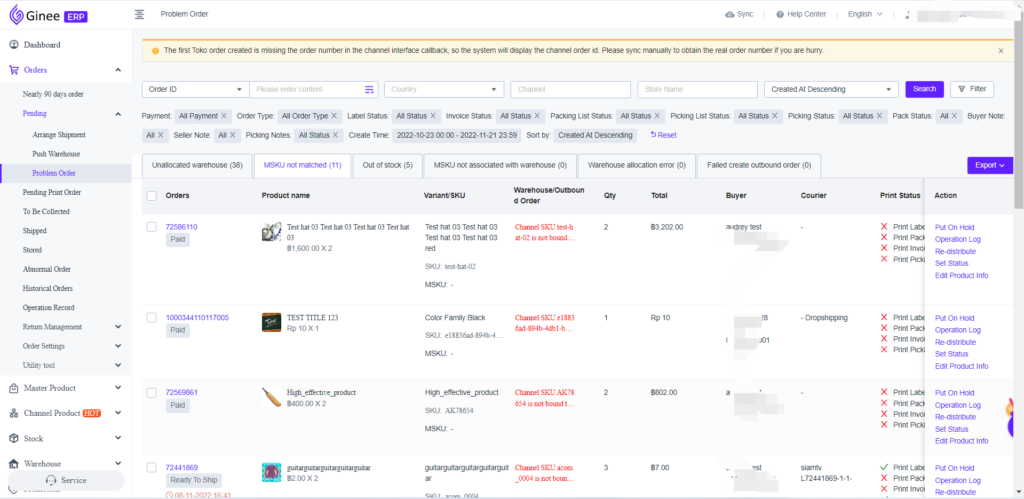The height and width of the screenshot is (499, 1024).
Task: Open the Order ID search type dropdown
Action: pyautogui.click(x=196, y=89)
